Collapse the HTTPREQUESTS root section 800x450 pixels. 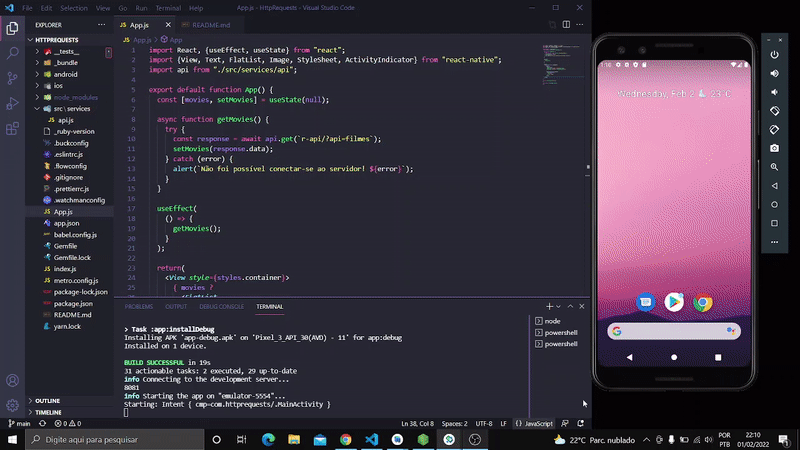pos(57,40)
